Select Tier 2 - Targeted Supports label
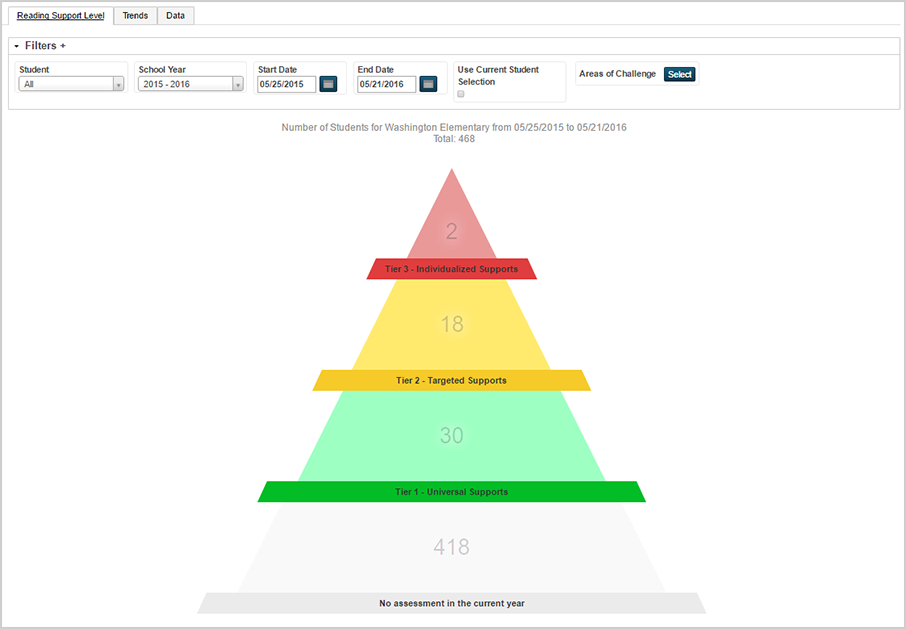The height and width of the screenshot is (629, 906). coord(452,380)
